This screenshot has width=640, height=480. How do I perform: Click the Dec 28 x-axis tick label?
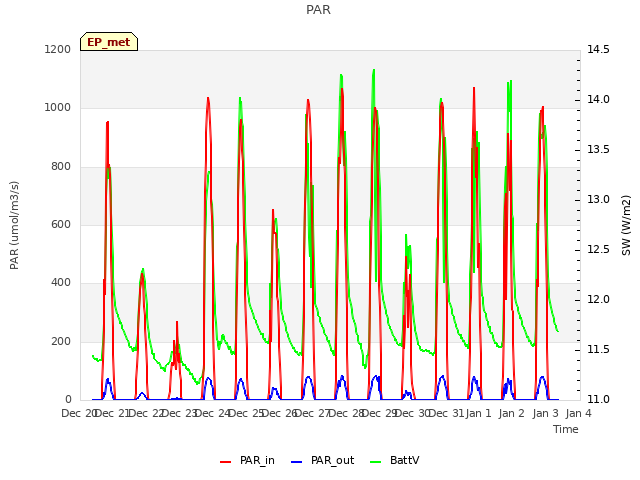pyautogui.click(x=347, y=413)
